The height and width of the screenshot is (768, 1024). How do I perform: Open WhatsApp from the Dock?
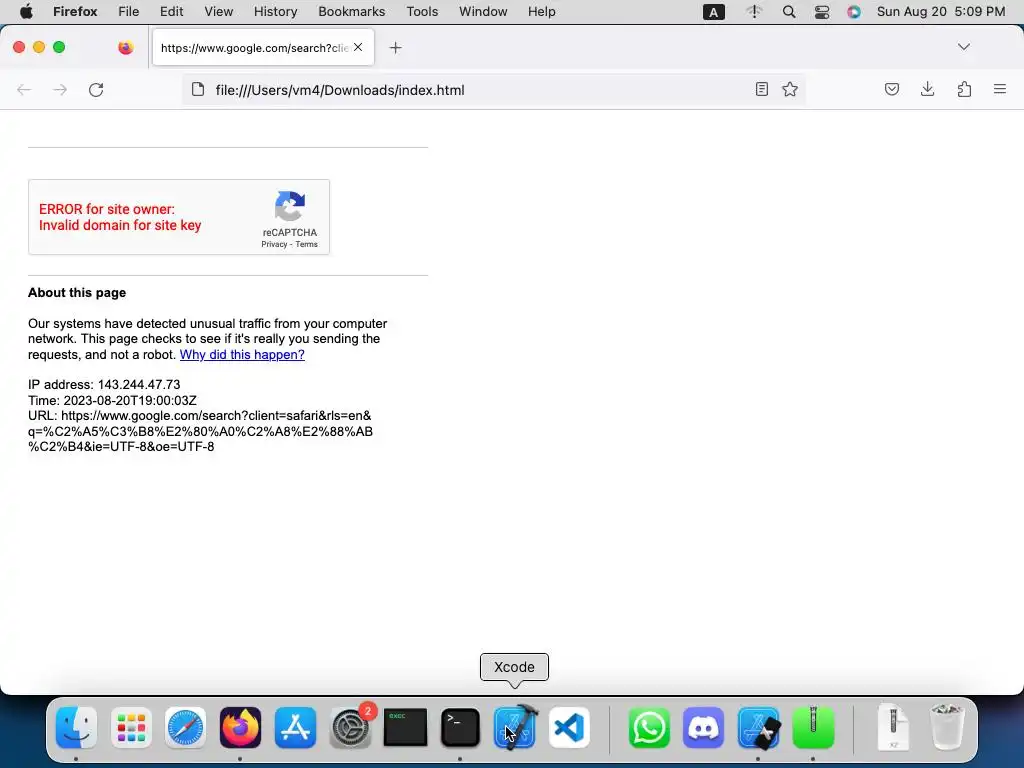pyautogui.click(x=649, y=728)
